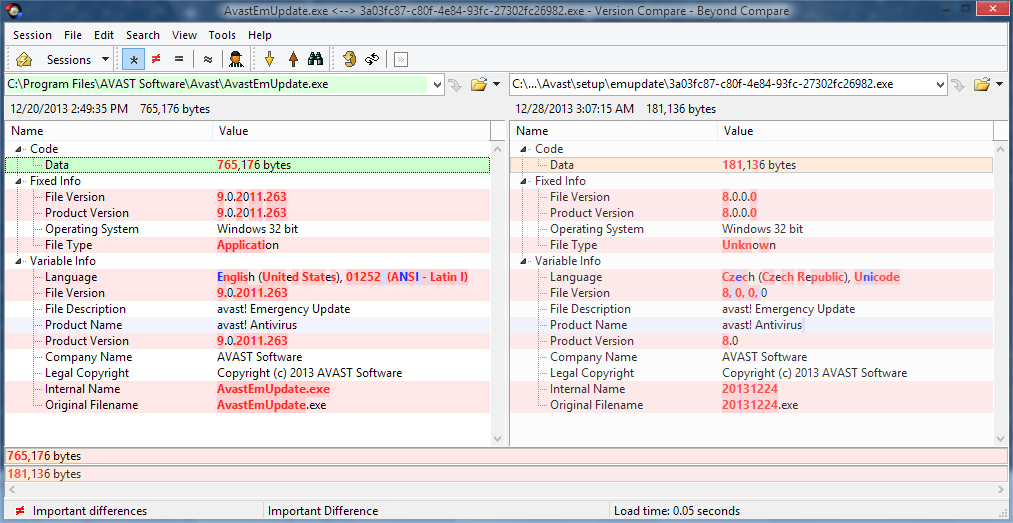Select left Language English row

tap(247, 277)
